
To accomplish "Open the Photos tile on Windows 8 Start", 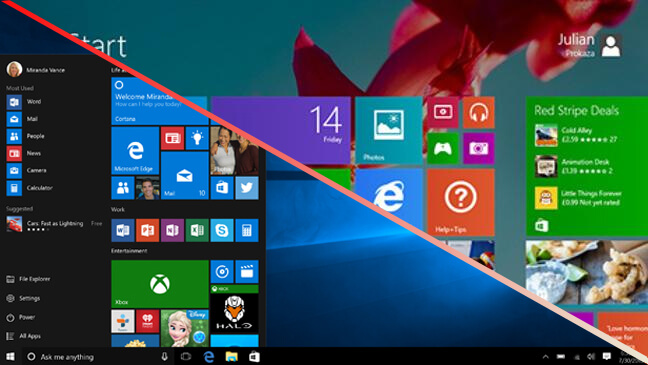I will click(x=388, y=130).
